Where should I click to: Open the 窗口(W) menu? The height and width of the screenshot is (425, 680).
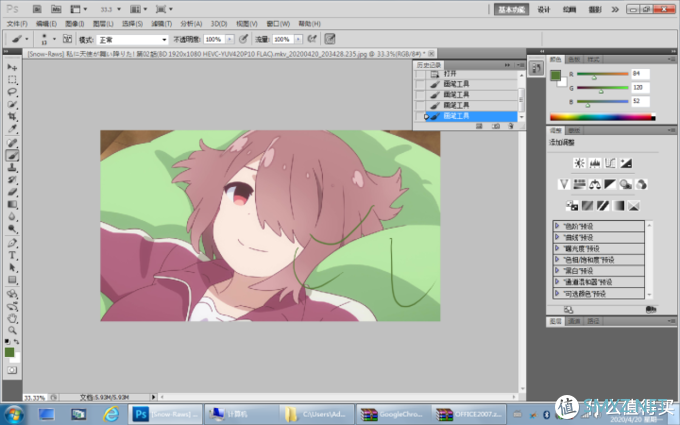pos(278,23)
